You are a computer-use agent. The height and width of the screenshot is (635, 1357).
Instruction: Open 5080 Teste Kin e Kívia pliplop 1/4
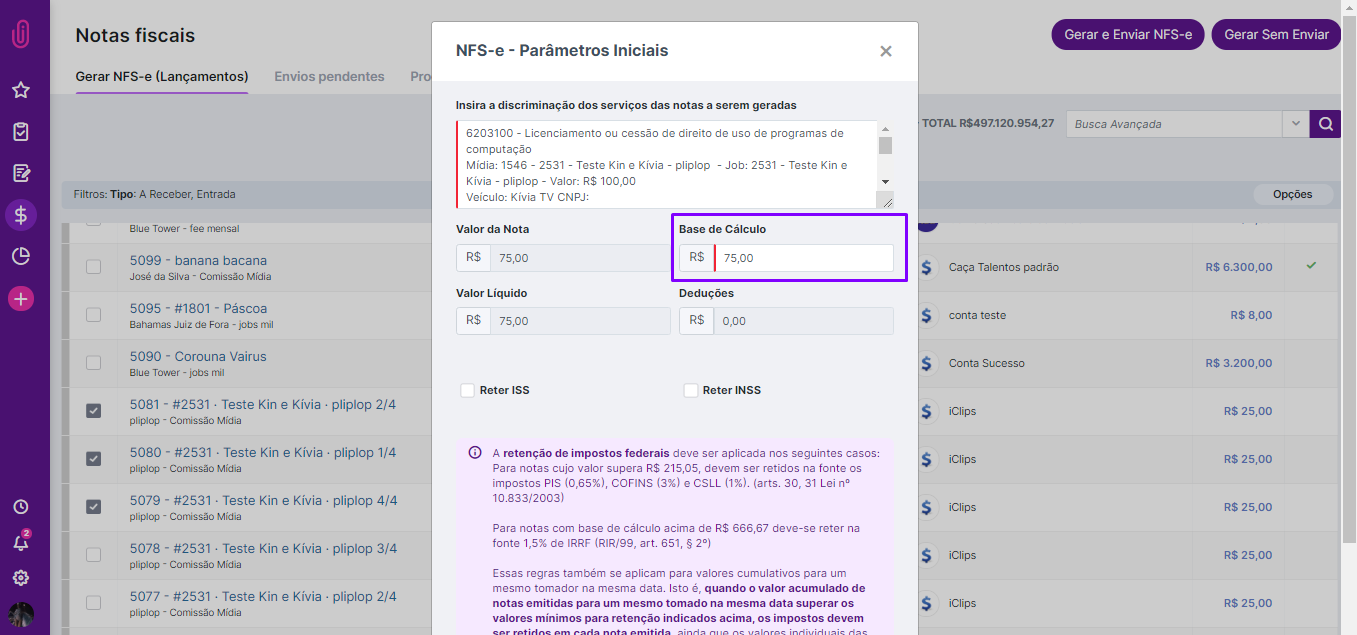pos(263,453)
